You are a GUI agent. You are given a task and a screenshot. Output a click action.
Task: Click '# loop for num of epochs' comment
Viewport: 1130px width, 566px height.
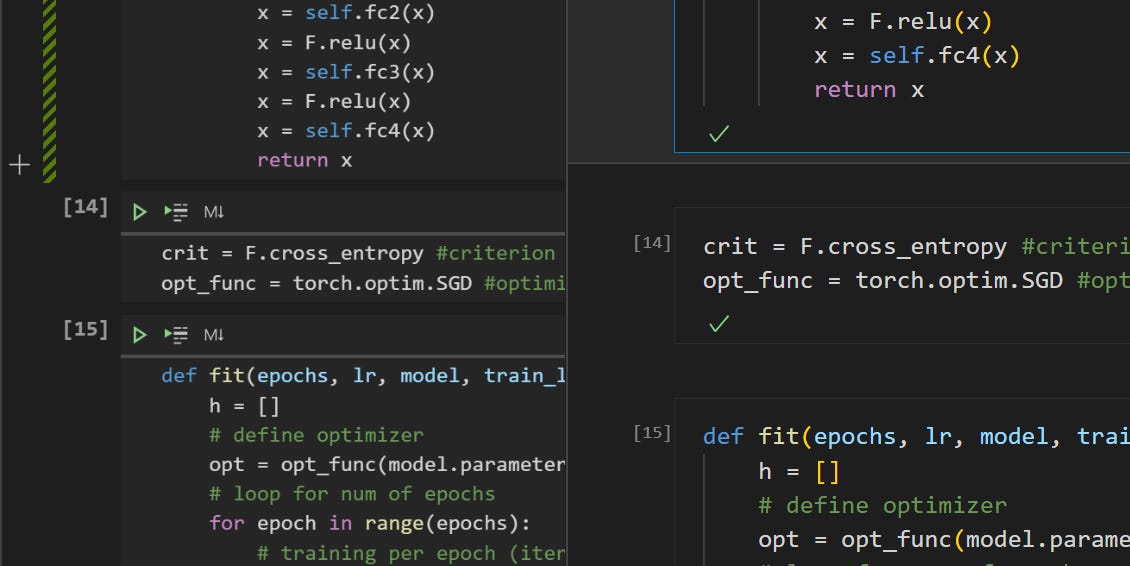point(352,494)
